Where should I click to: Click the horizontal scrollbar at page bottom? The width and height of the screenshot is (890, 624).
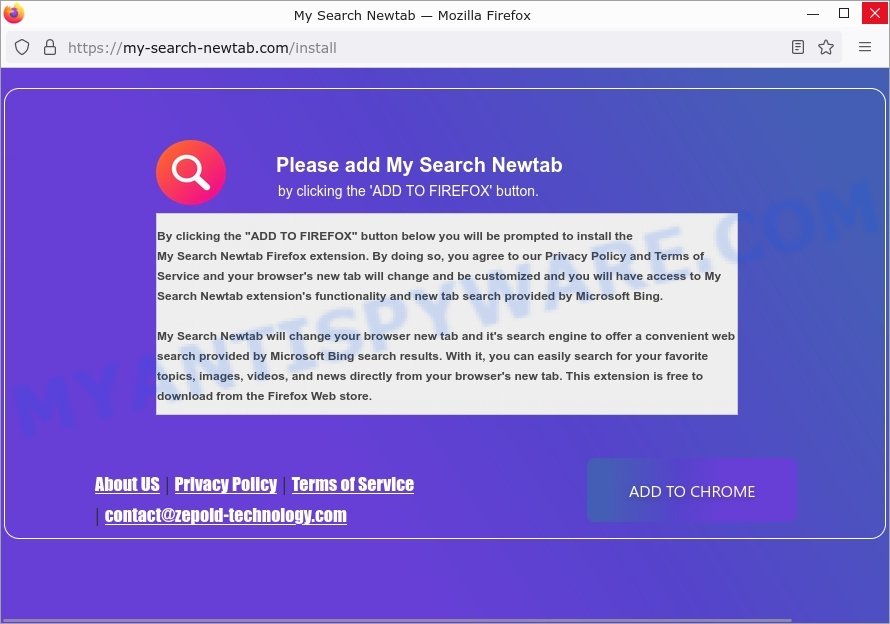pyautogui.click(x=397, y=620)
